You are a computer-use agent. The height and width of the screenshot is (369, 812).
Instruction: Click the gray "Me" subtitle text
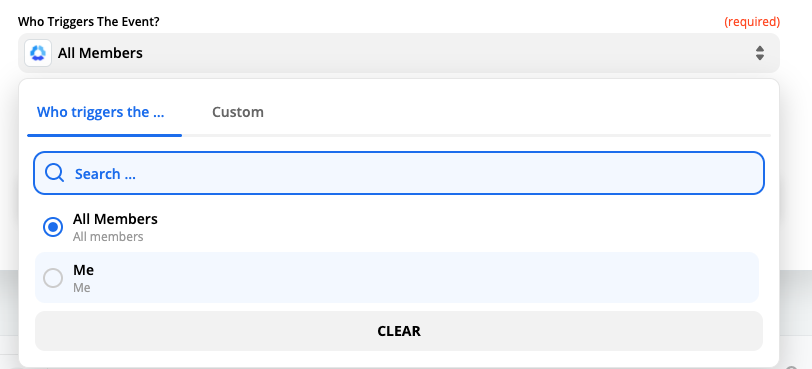(82, 288)
